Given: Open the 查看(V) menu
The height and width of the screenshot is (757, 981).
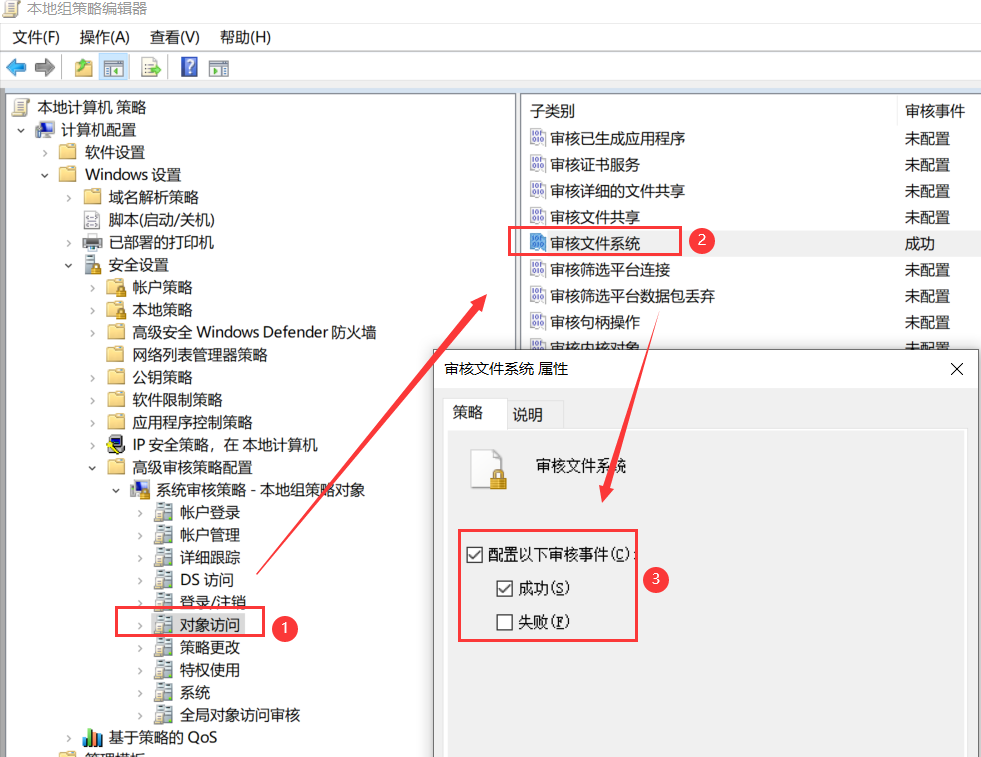Looking at the screenshot, I should click(175, 38).
